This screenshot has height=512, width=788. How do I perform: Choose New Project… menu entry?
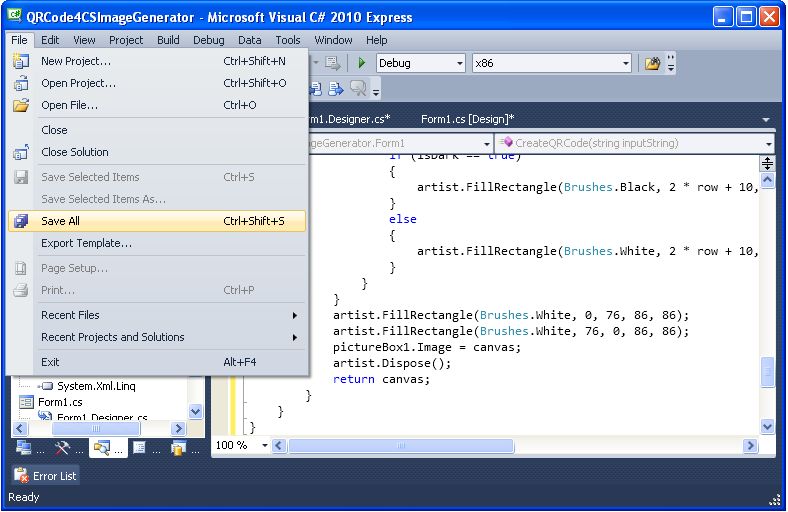tap(156, 61)
